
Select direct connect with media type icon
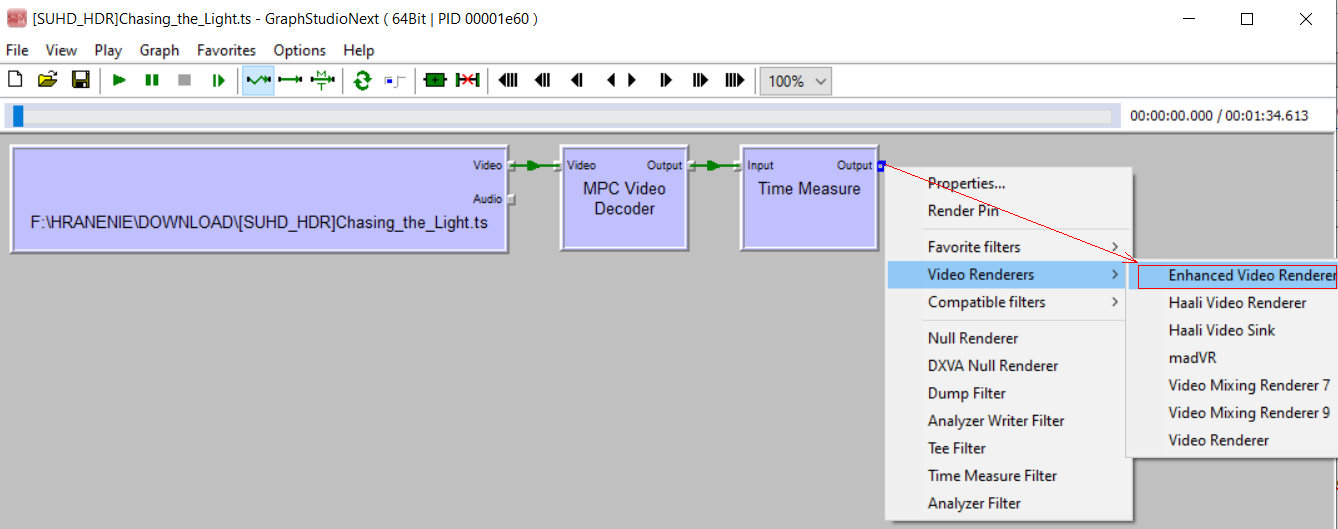tap(323, 80)
